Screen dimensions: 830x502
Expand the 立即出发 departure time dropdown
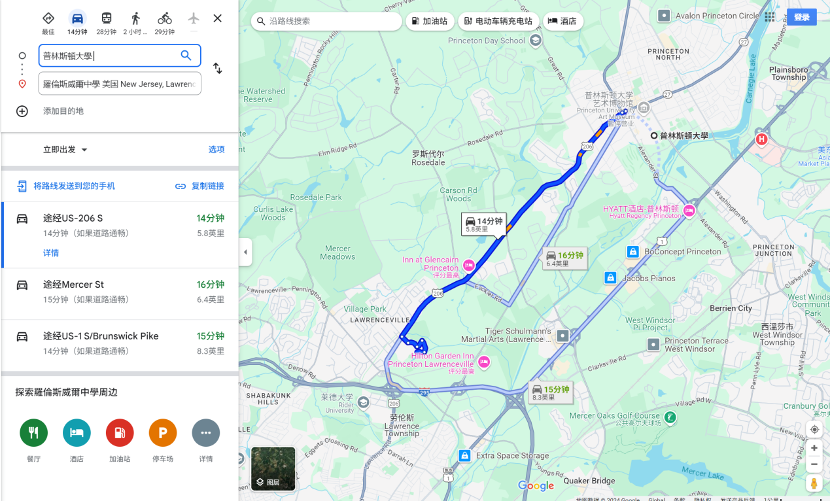65,150
